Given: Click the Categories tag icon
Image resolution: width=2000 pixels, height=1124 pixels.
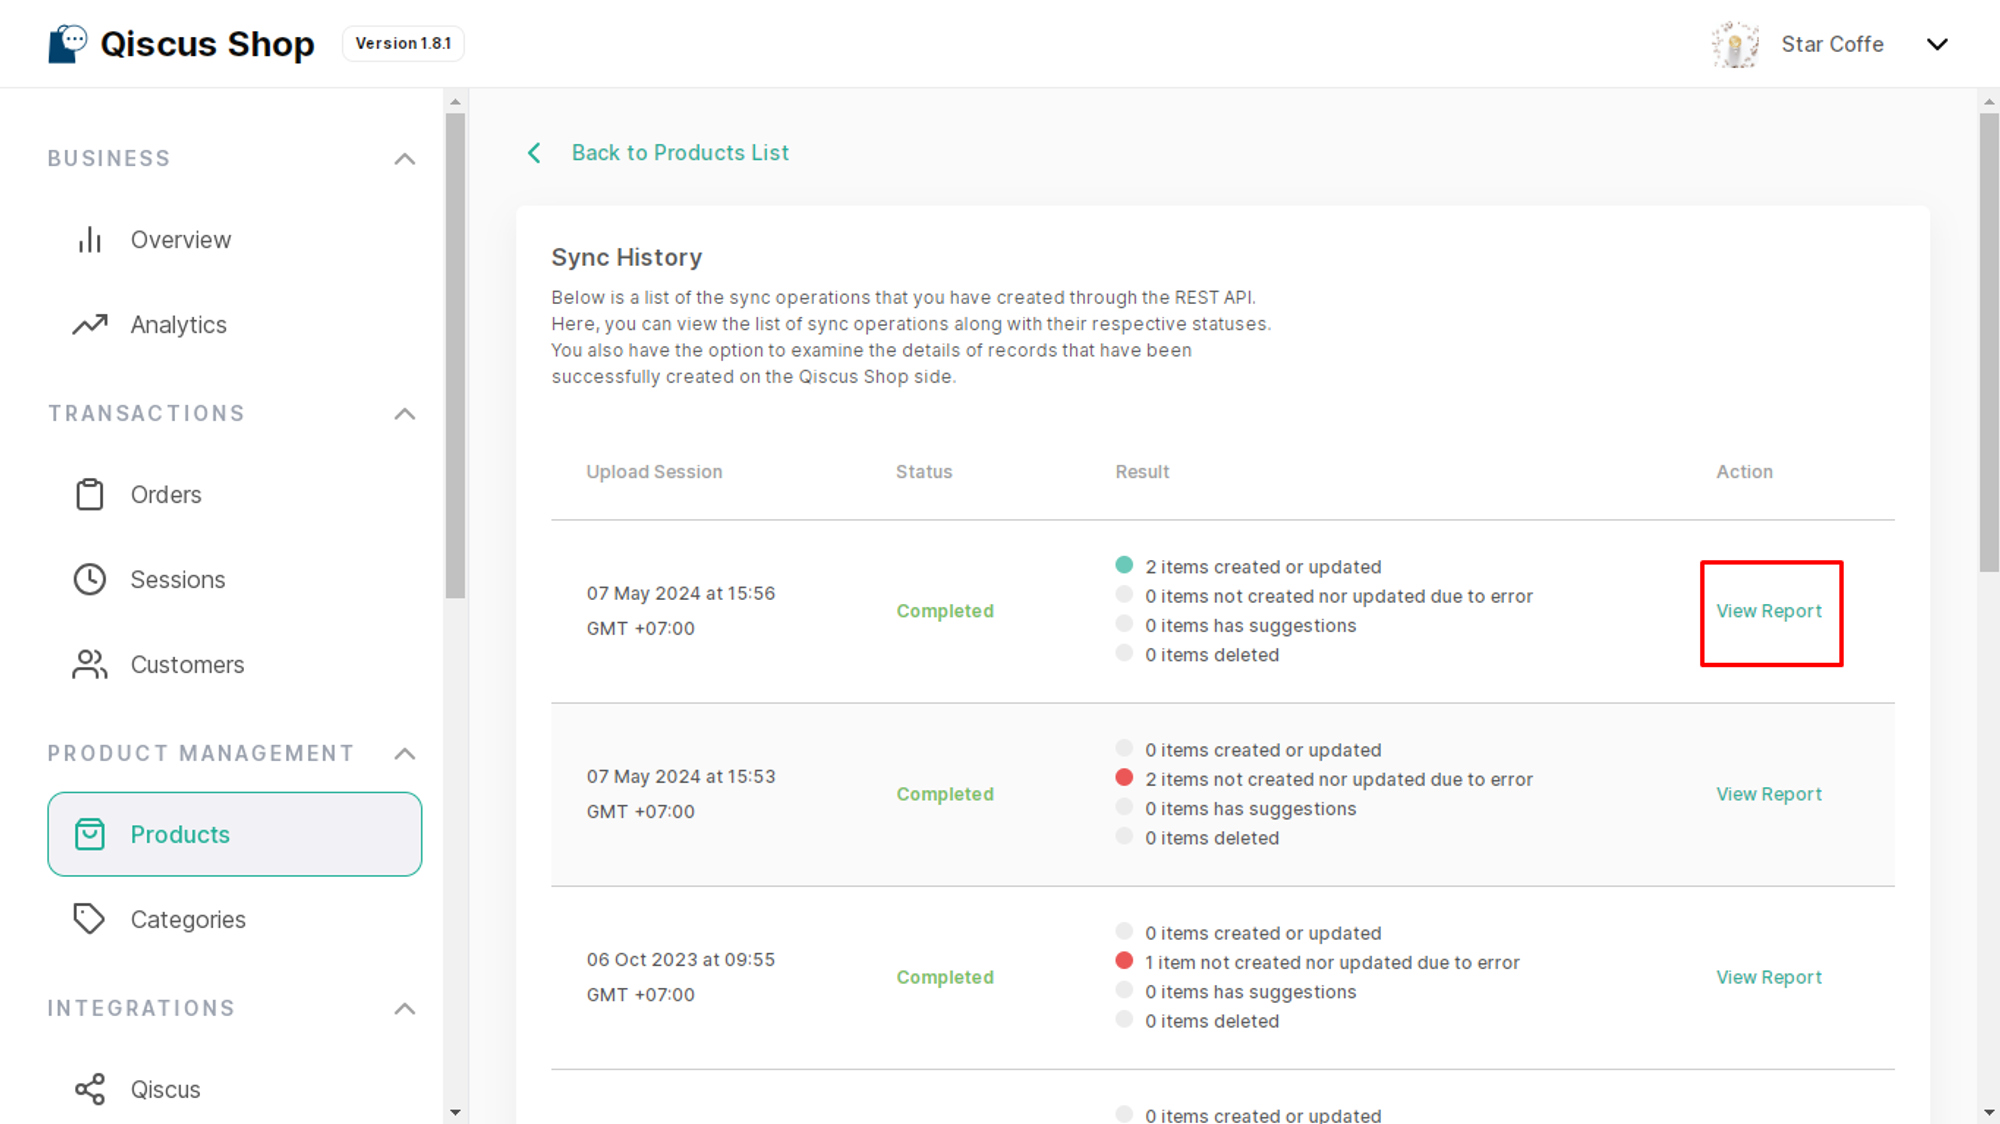Looking at the screenshot, I should click(x=90, y=919).
